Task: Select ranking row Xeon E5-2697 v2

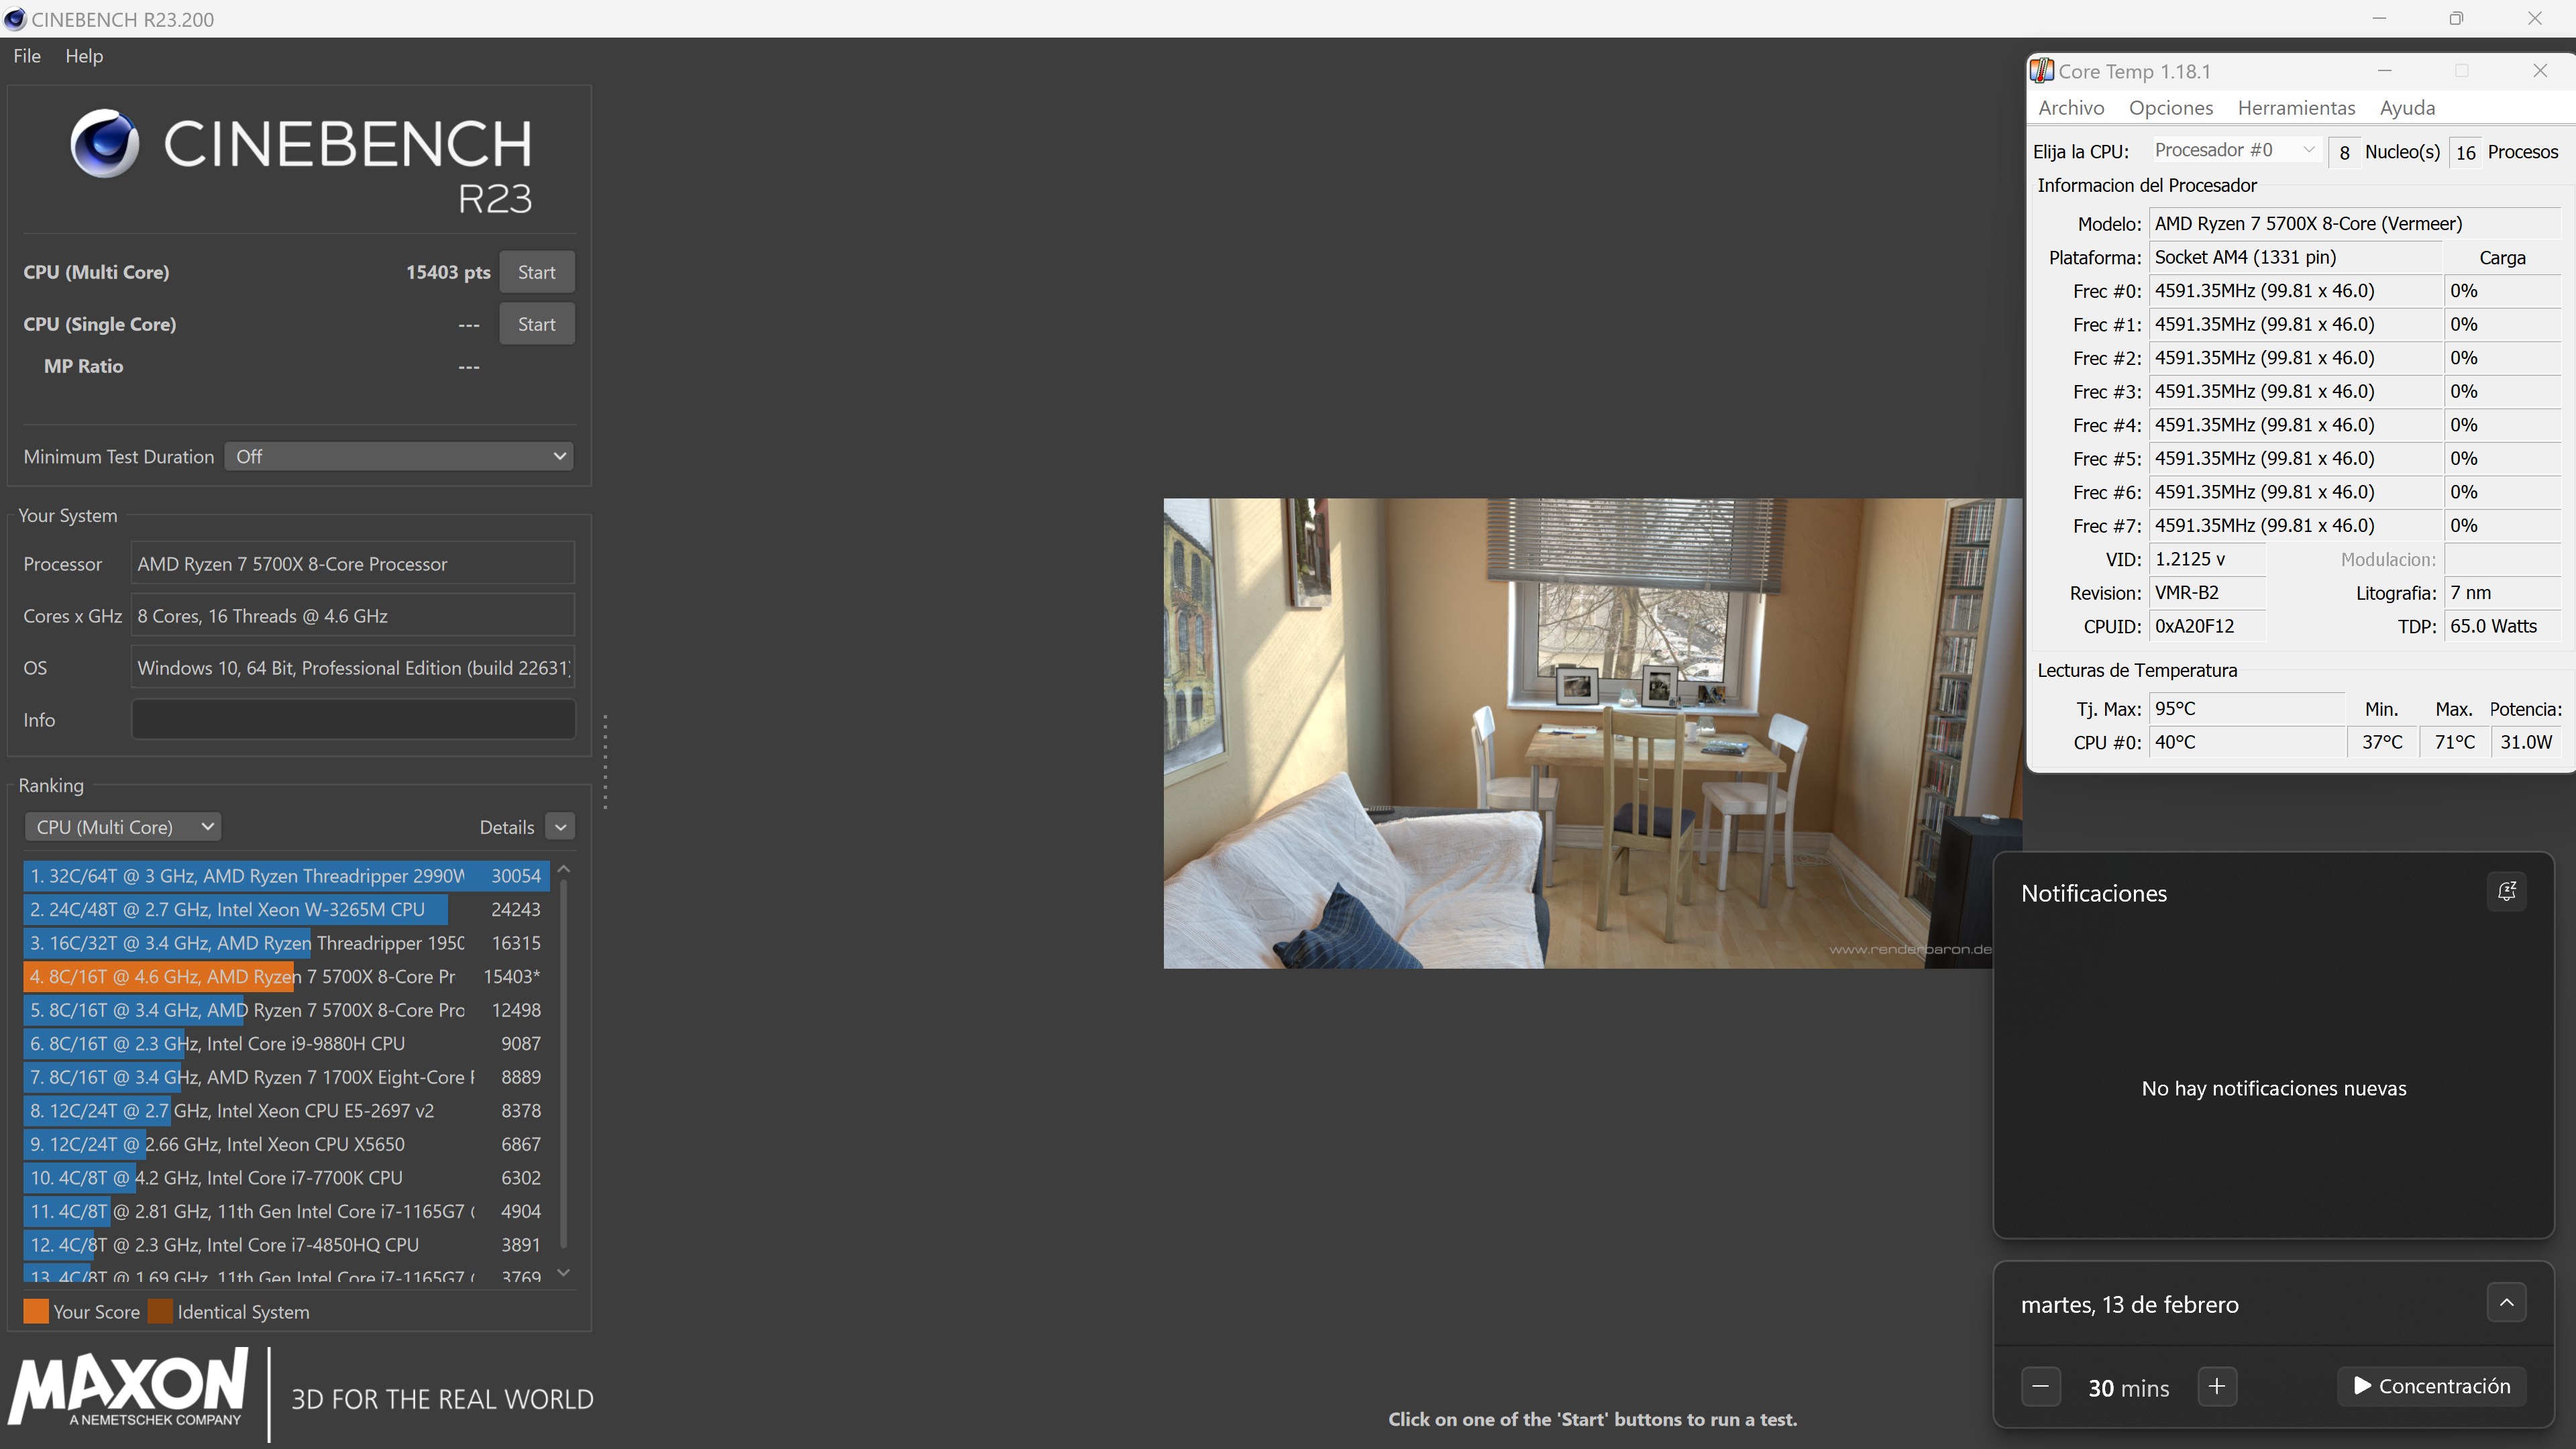Action: (x=286, y=1111)
